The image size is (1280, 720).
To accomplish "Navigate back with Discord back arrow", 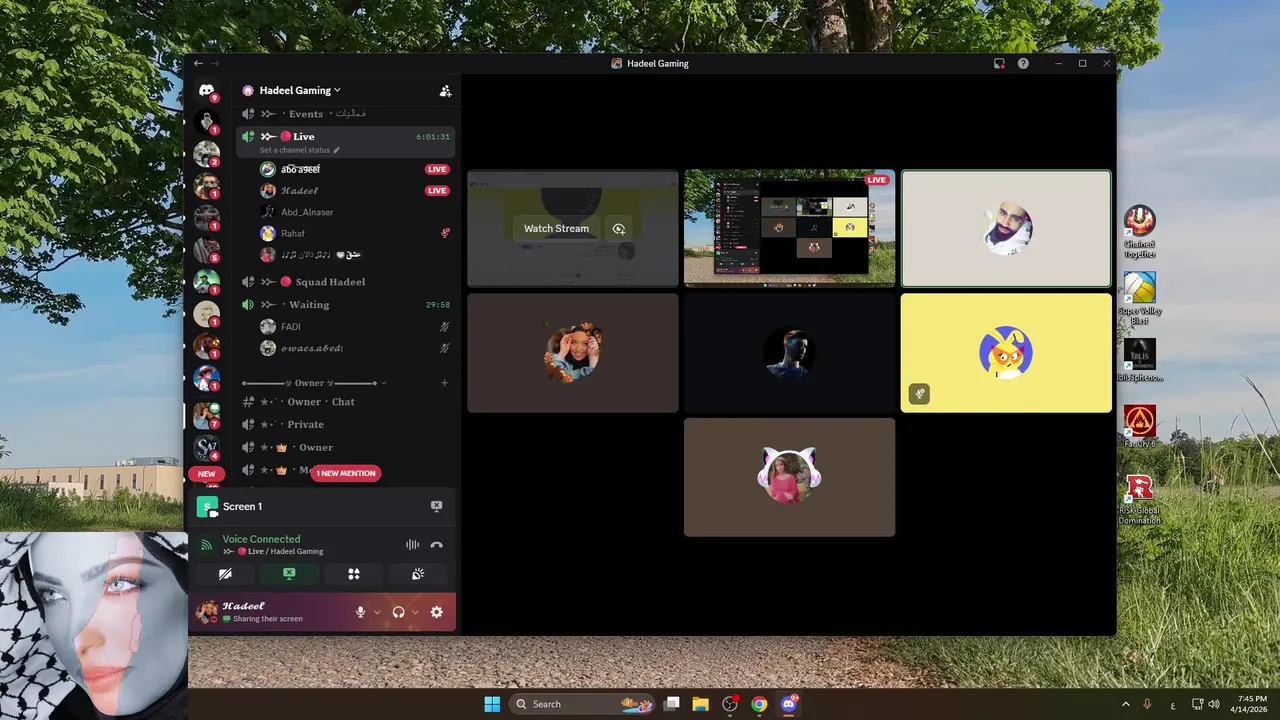I will tap(198, 63).
